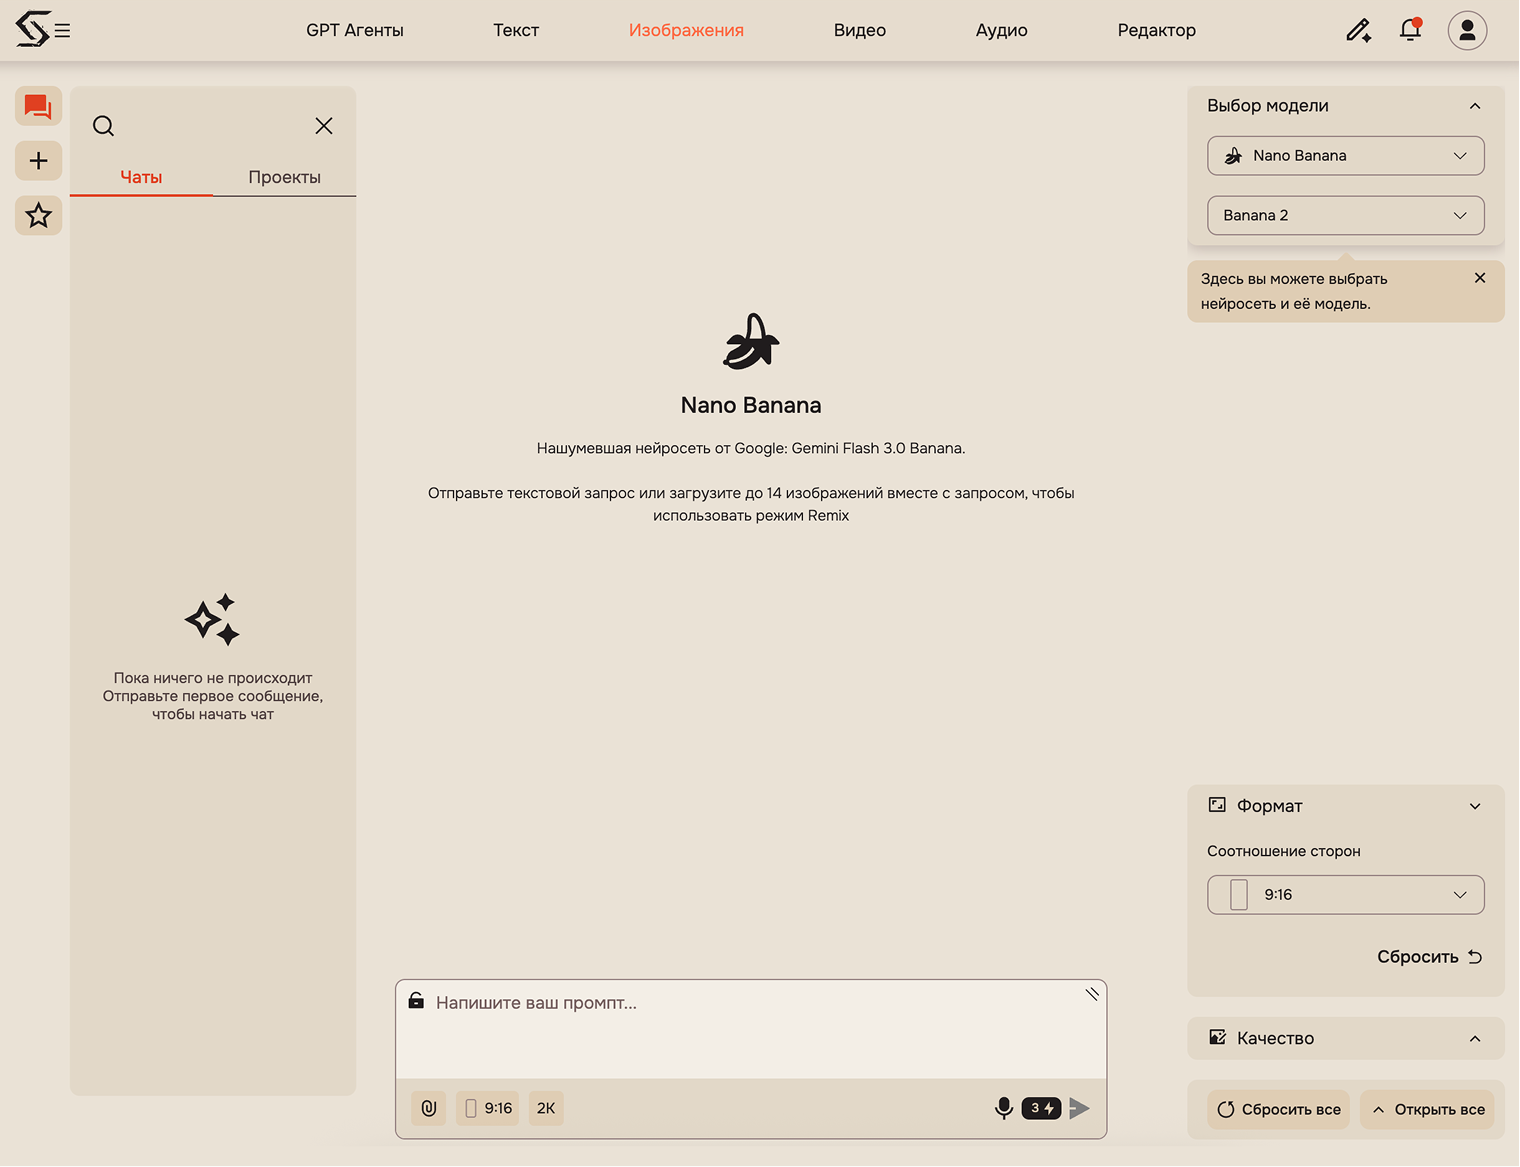Open the Редактор section

1157,30
